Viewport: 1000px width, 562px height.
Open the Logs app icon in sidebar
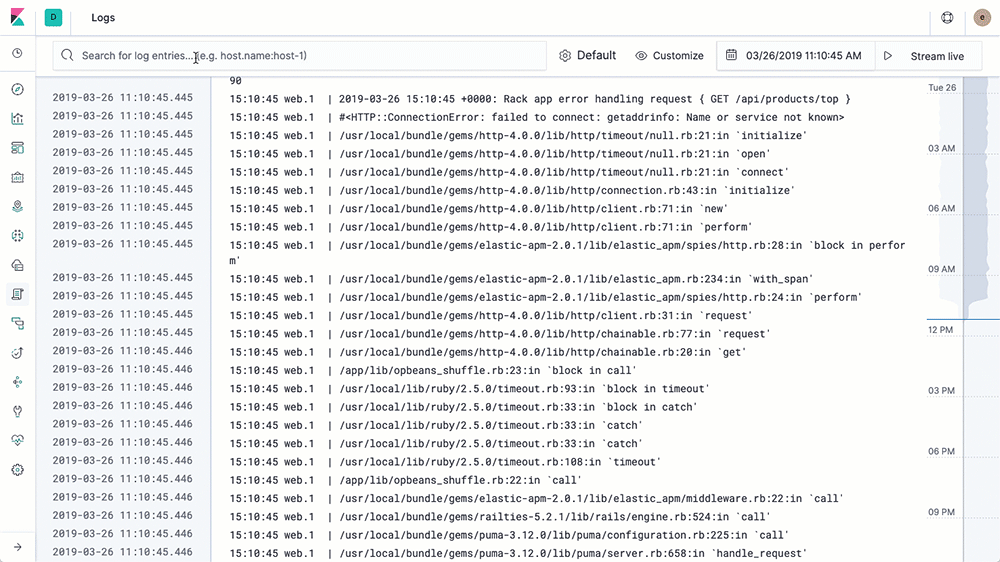[x=17, y=294]
